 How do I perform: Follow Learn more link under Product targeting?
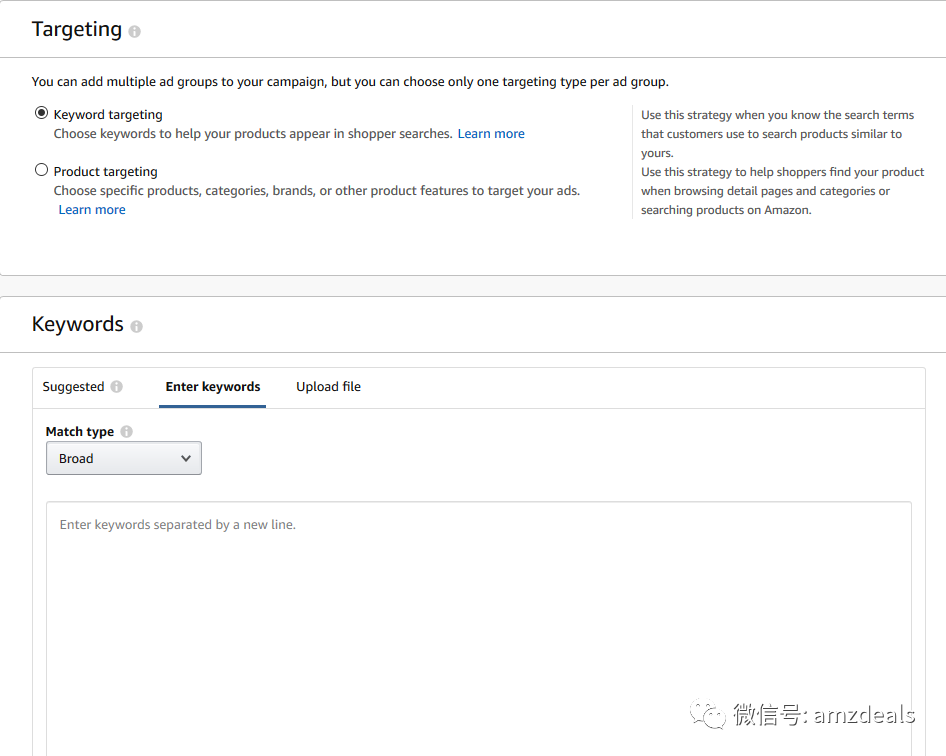click(x=92, y=210)
